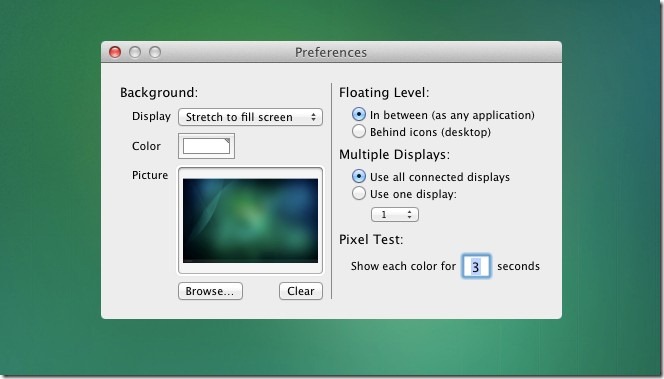664x379 pixels.
Task: Click the Multiple Displays: heading
Action: (394, 155)
